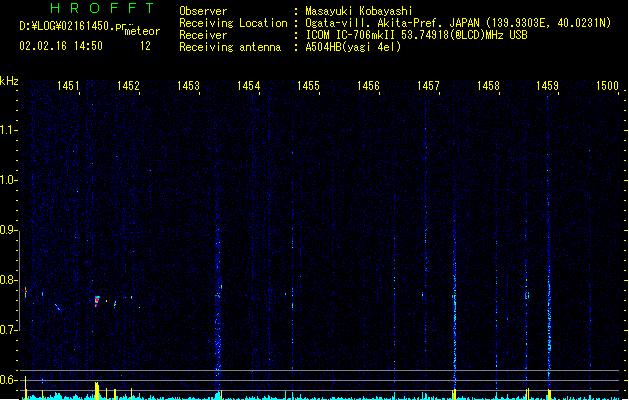Click the 0.9 frequency axis label
The height and width of the screenshot is (400, 629).
click(8, 230)
